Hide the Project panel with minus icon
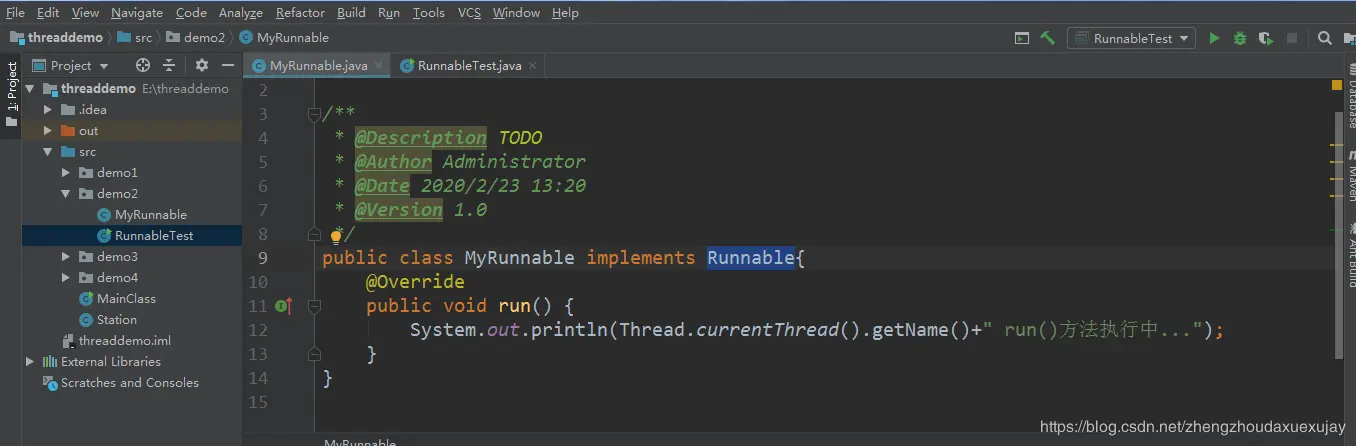Image resolution: width=1356 pixels, height=446 pixels. coord(227,65)
